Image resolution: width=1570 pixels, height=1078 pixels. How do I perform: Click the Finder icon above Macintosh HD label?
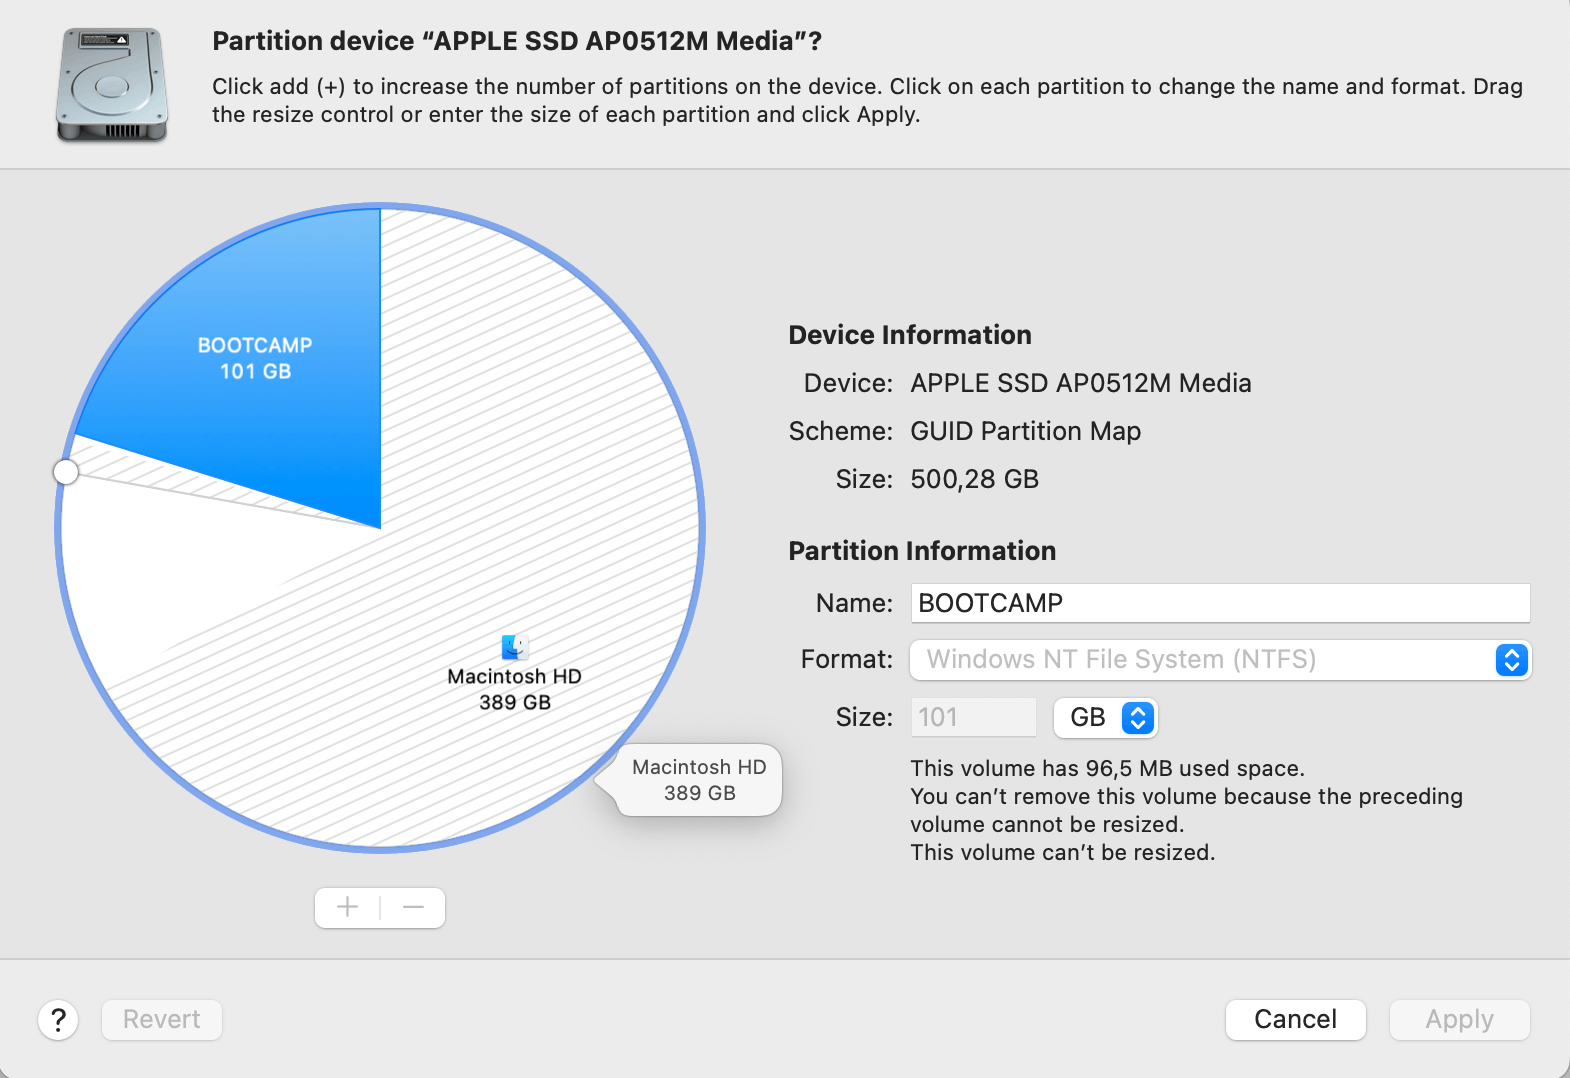tap(515, 647)
